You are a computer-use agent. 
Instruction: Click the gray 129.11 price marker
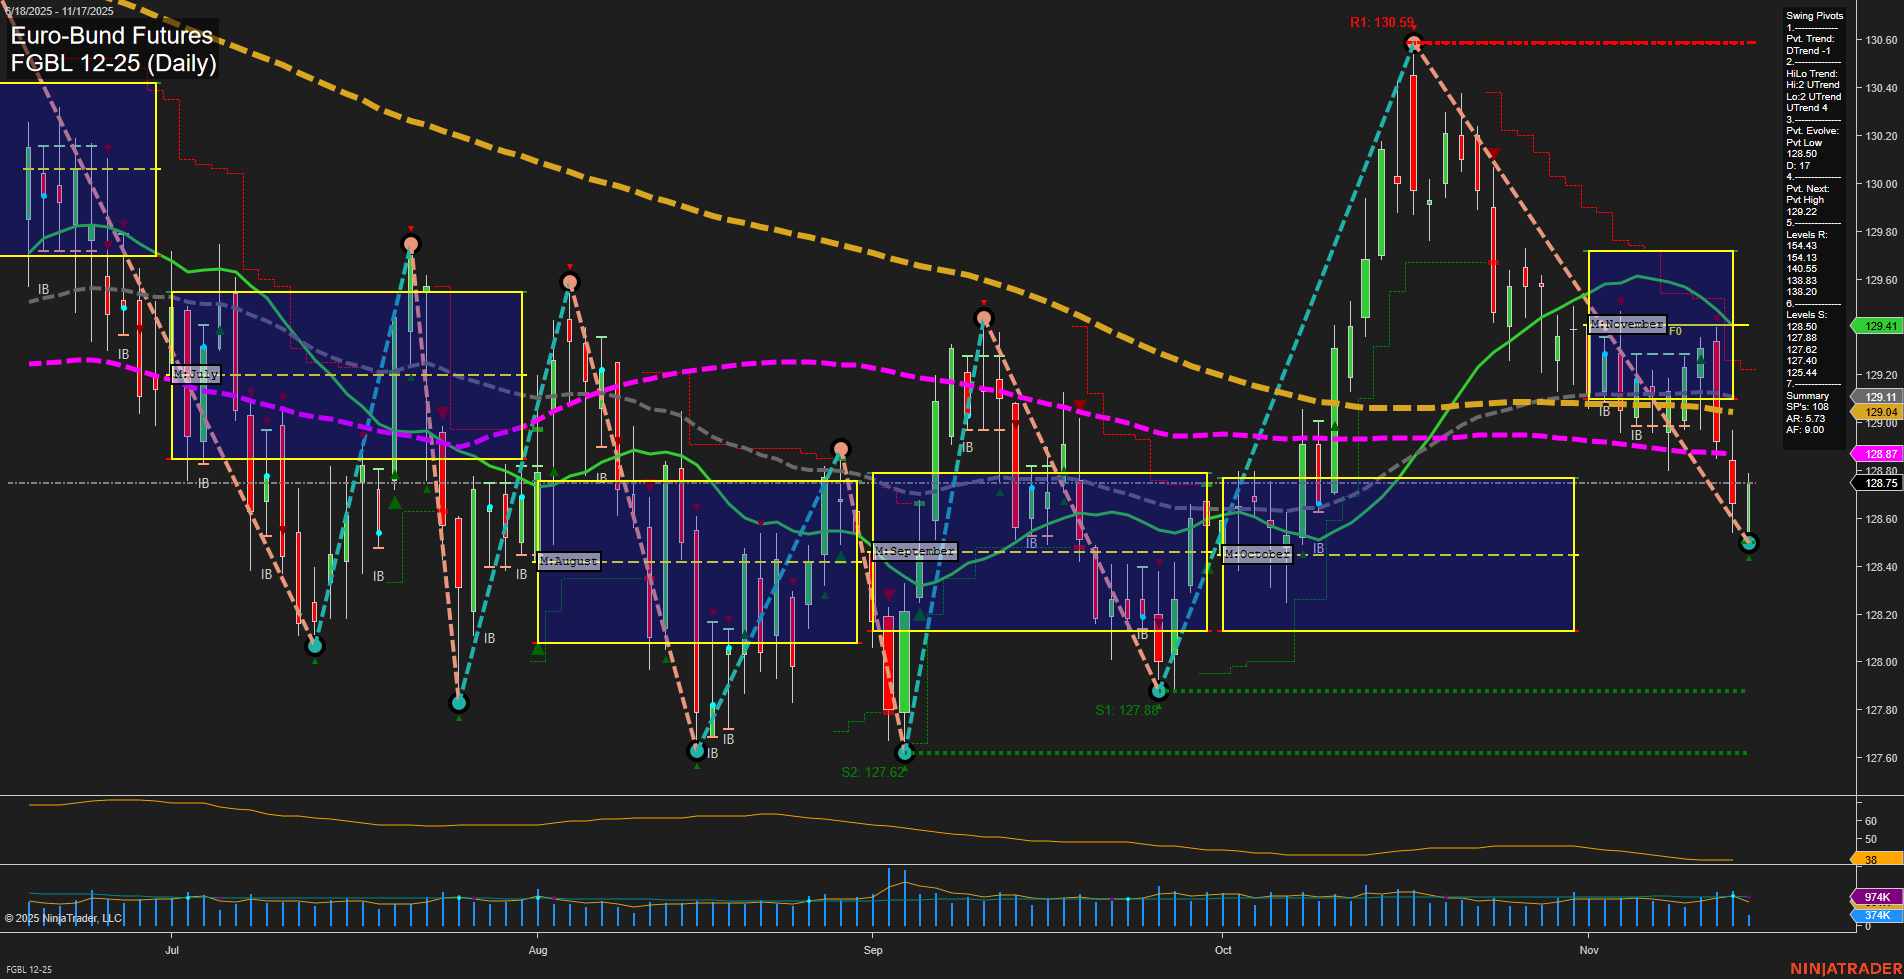[1876, 397]
